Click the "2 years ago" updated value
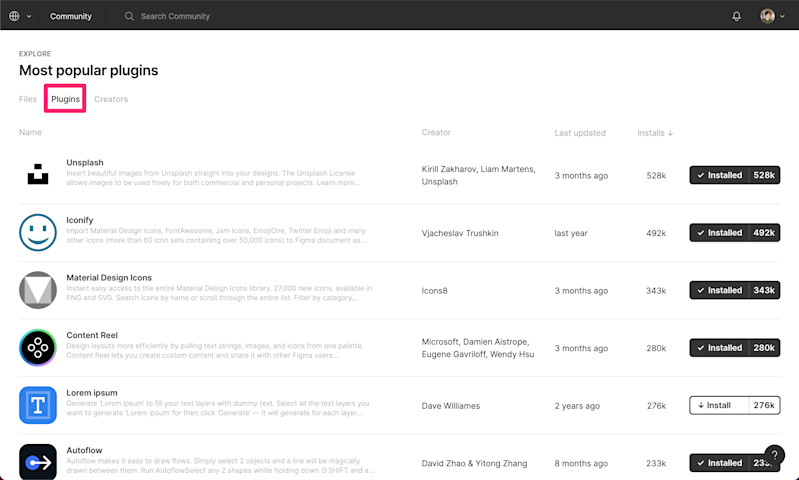The width and height of the screenshot is (799, 480). point(577,406)
